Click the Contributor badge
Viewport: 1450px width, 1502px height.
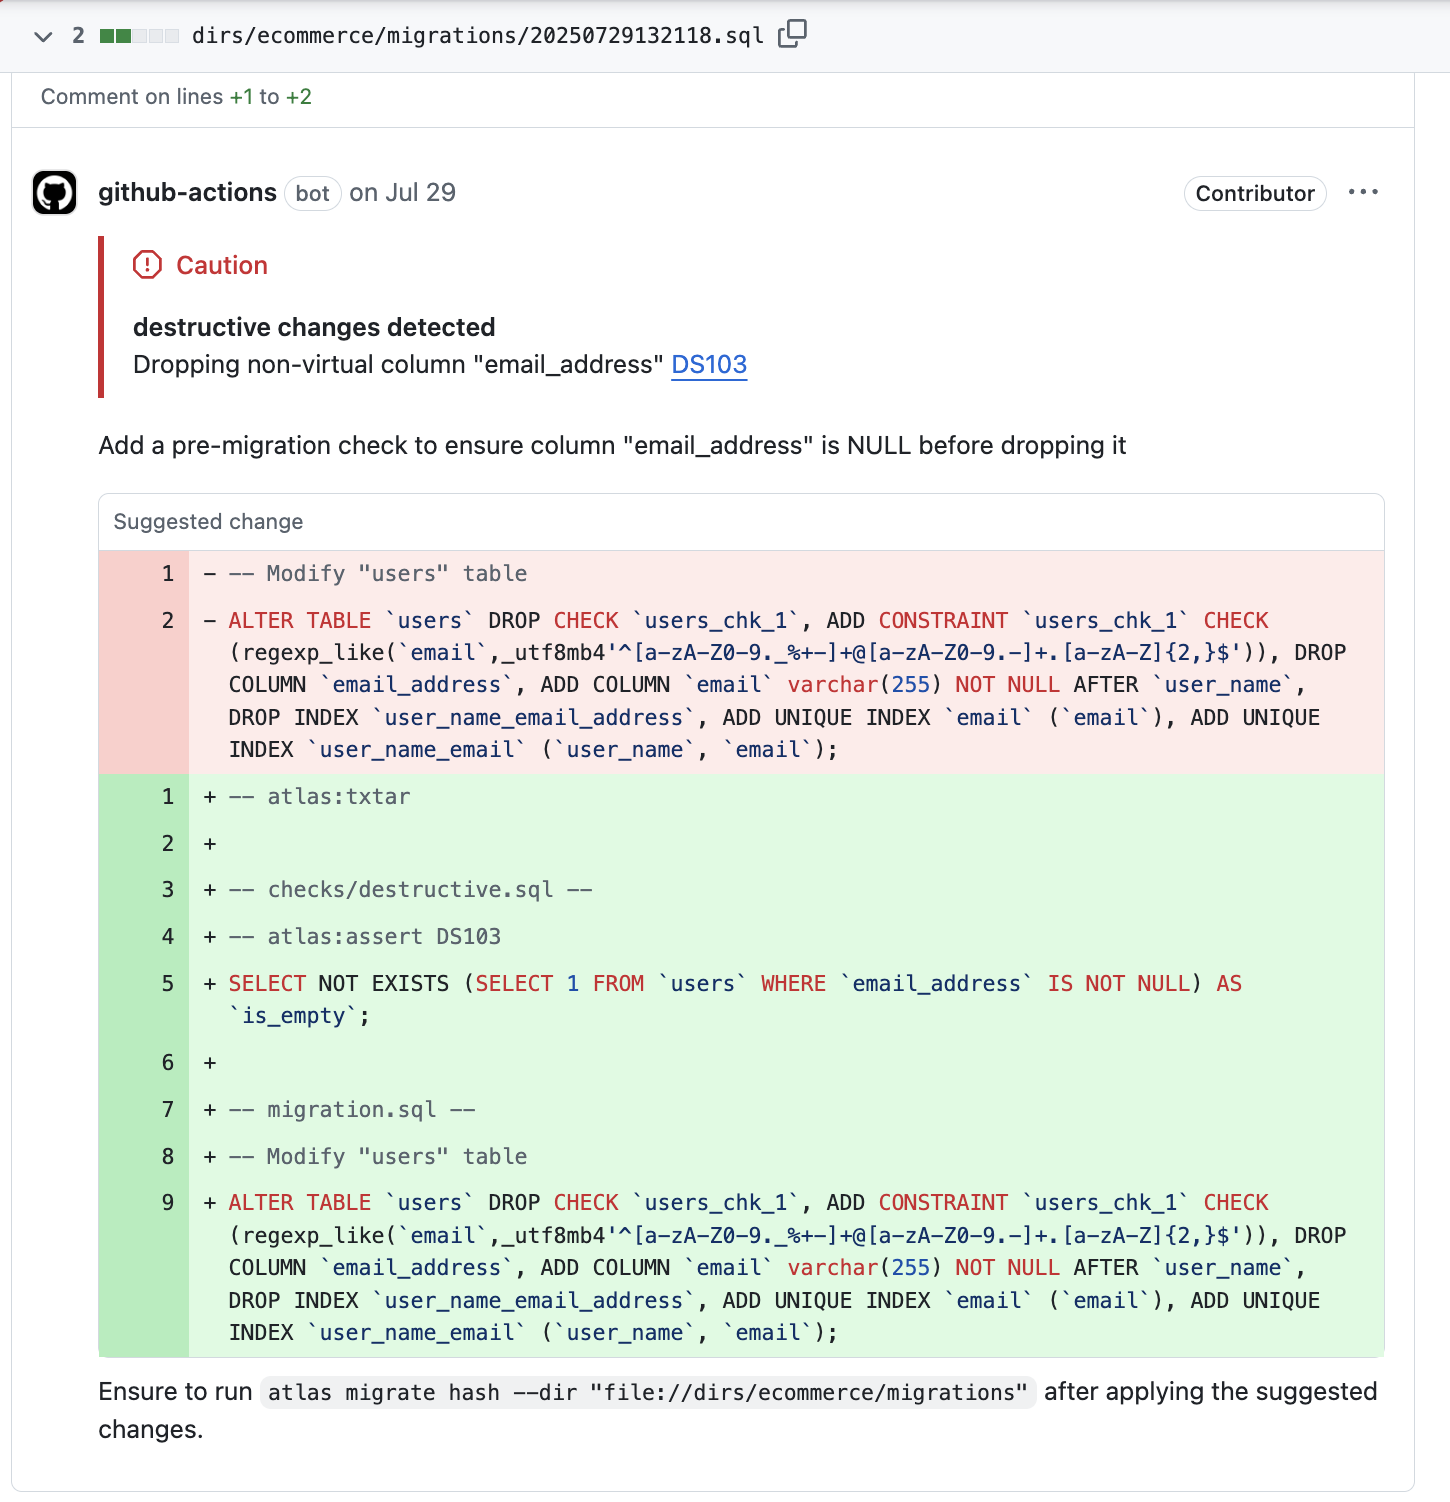tap(1254, 194)
